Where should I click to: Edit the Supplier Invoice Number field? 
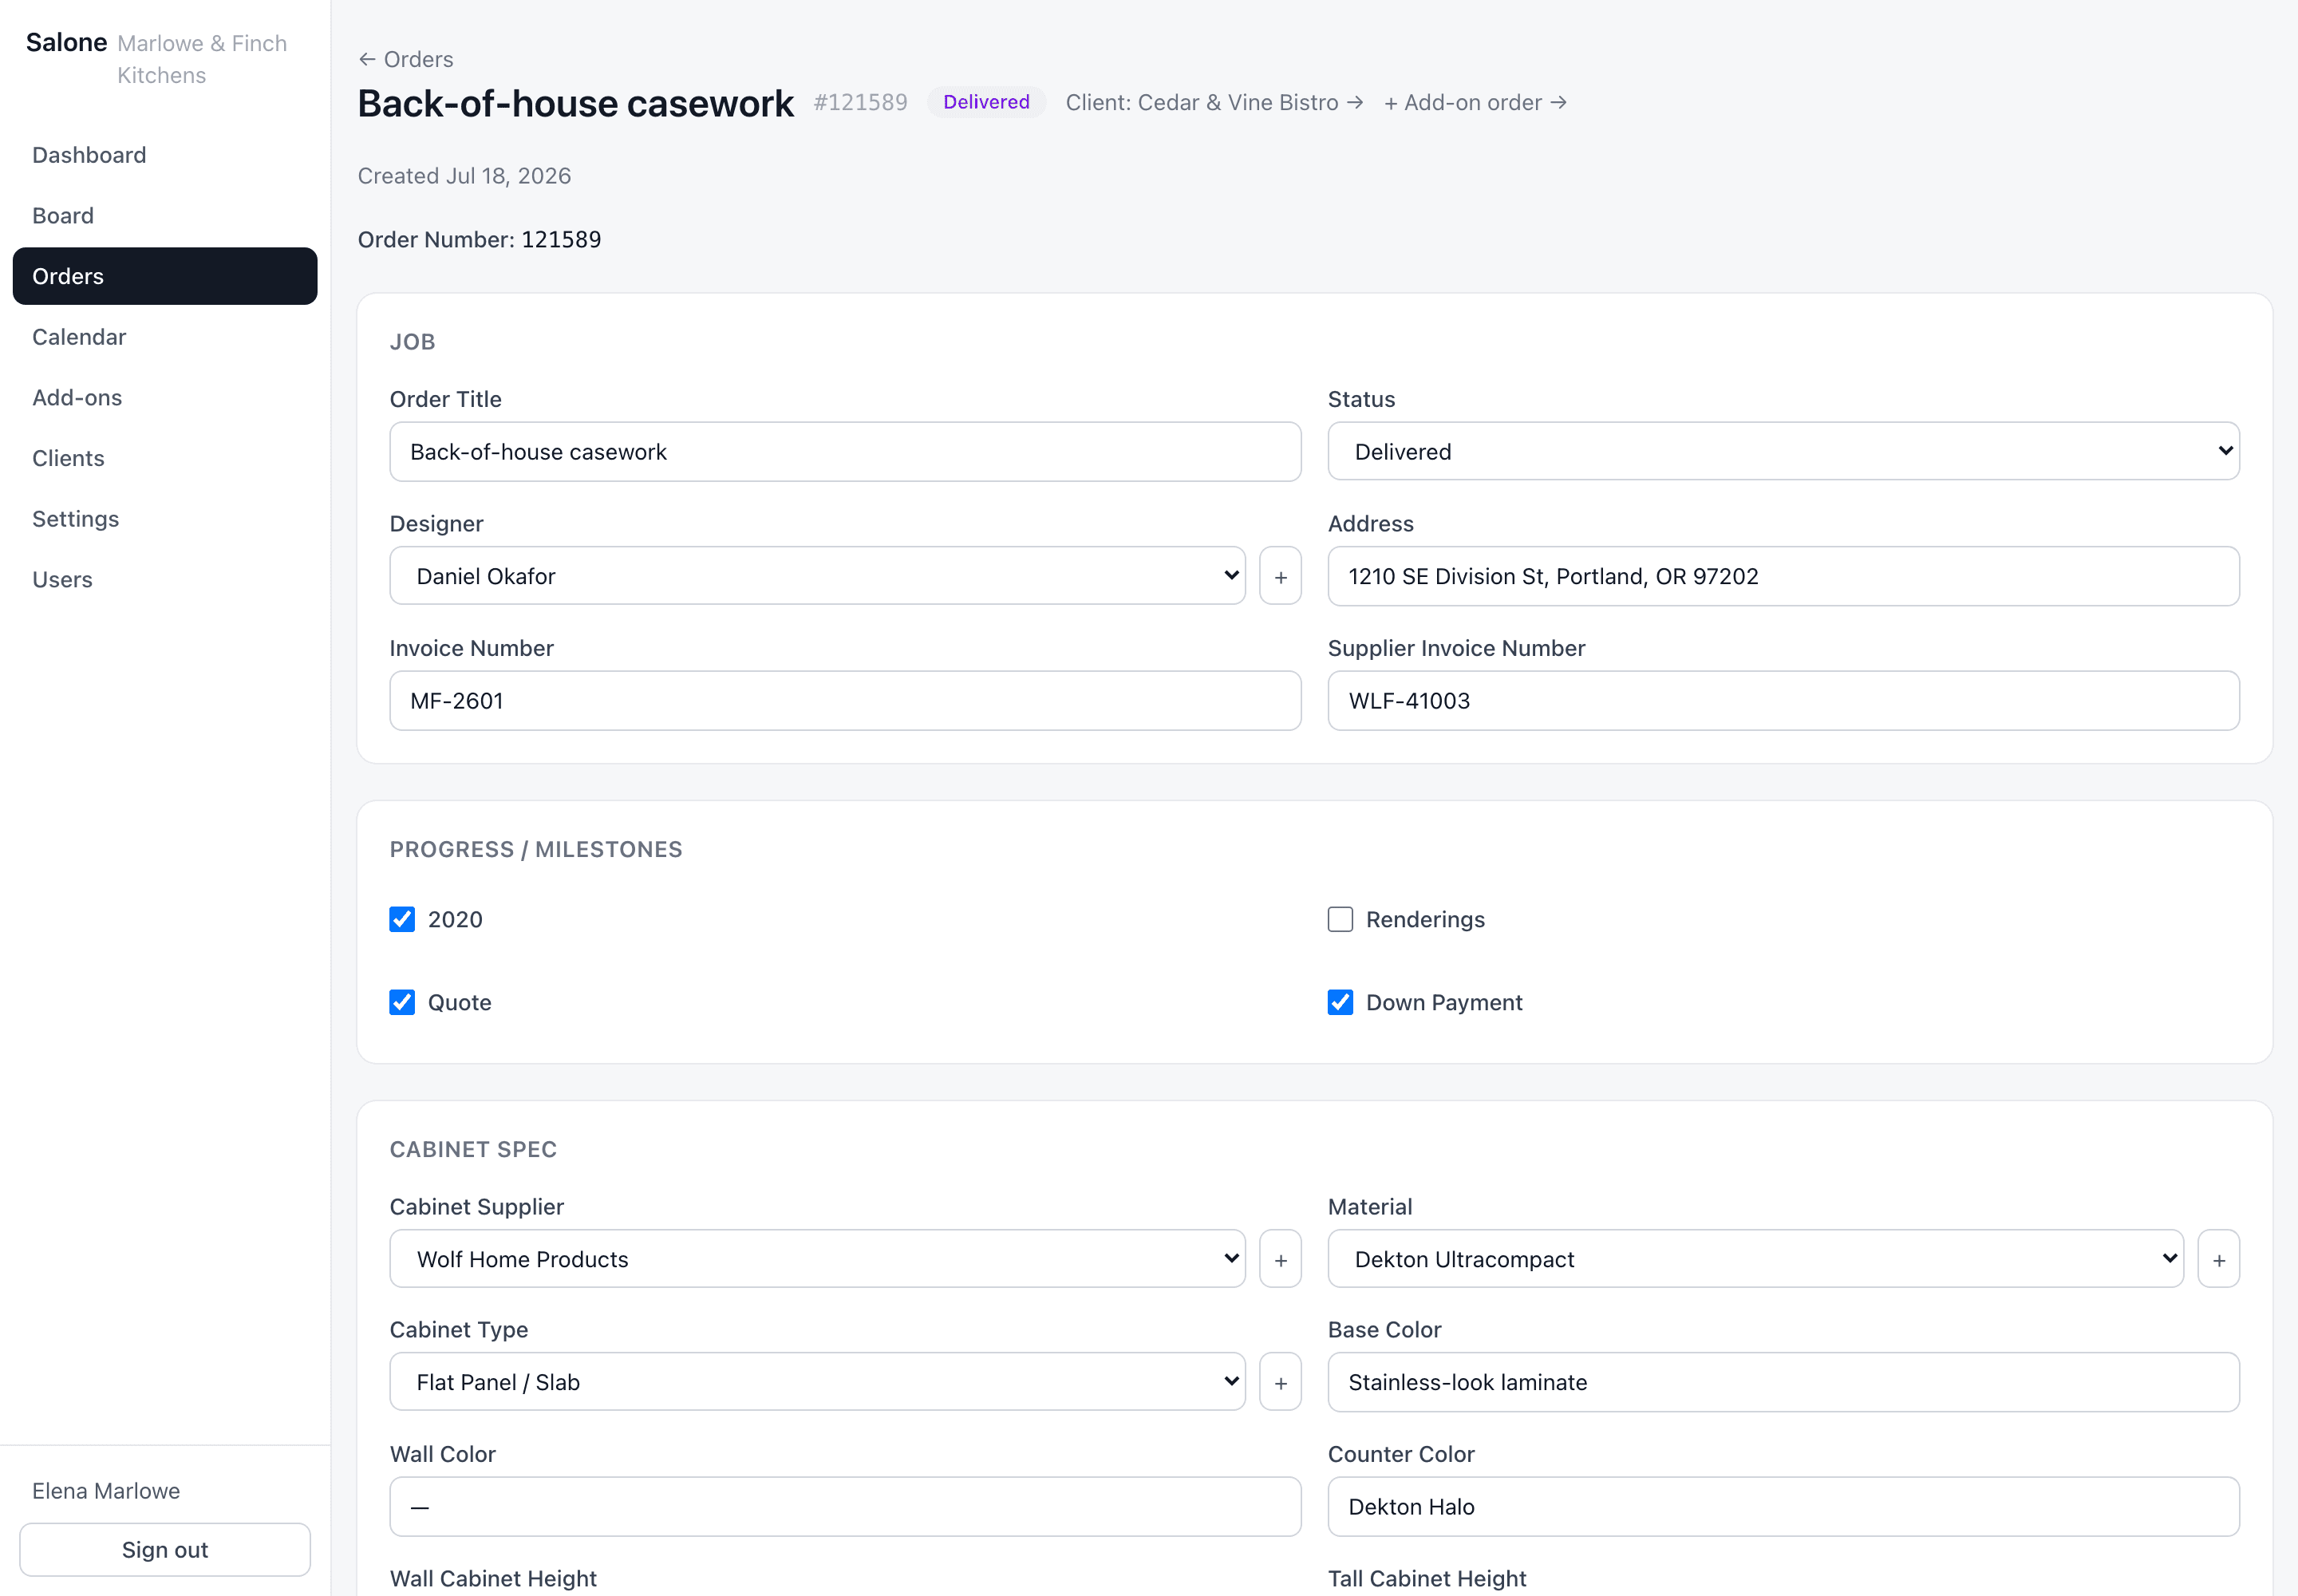[1783, 701]
